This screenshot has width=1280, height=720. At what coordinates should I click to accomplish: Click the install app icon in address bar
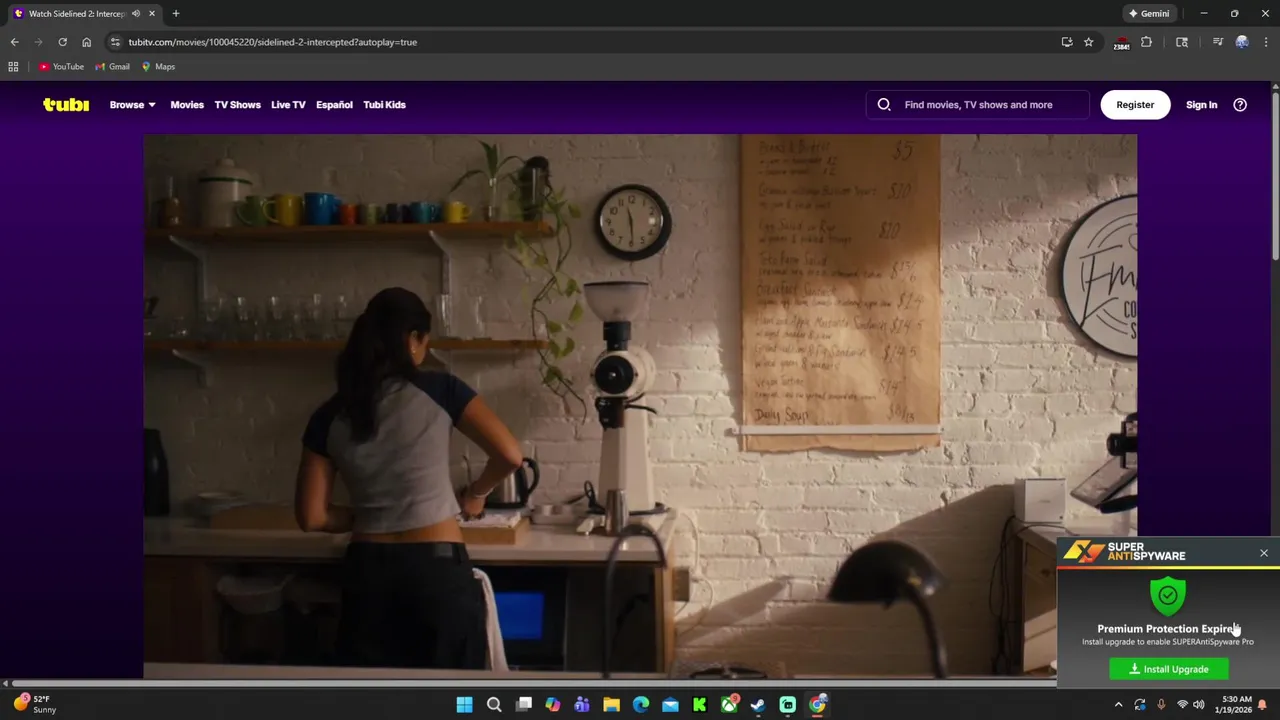click(1067, 42)
